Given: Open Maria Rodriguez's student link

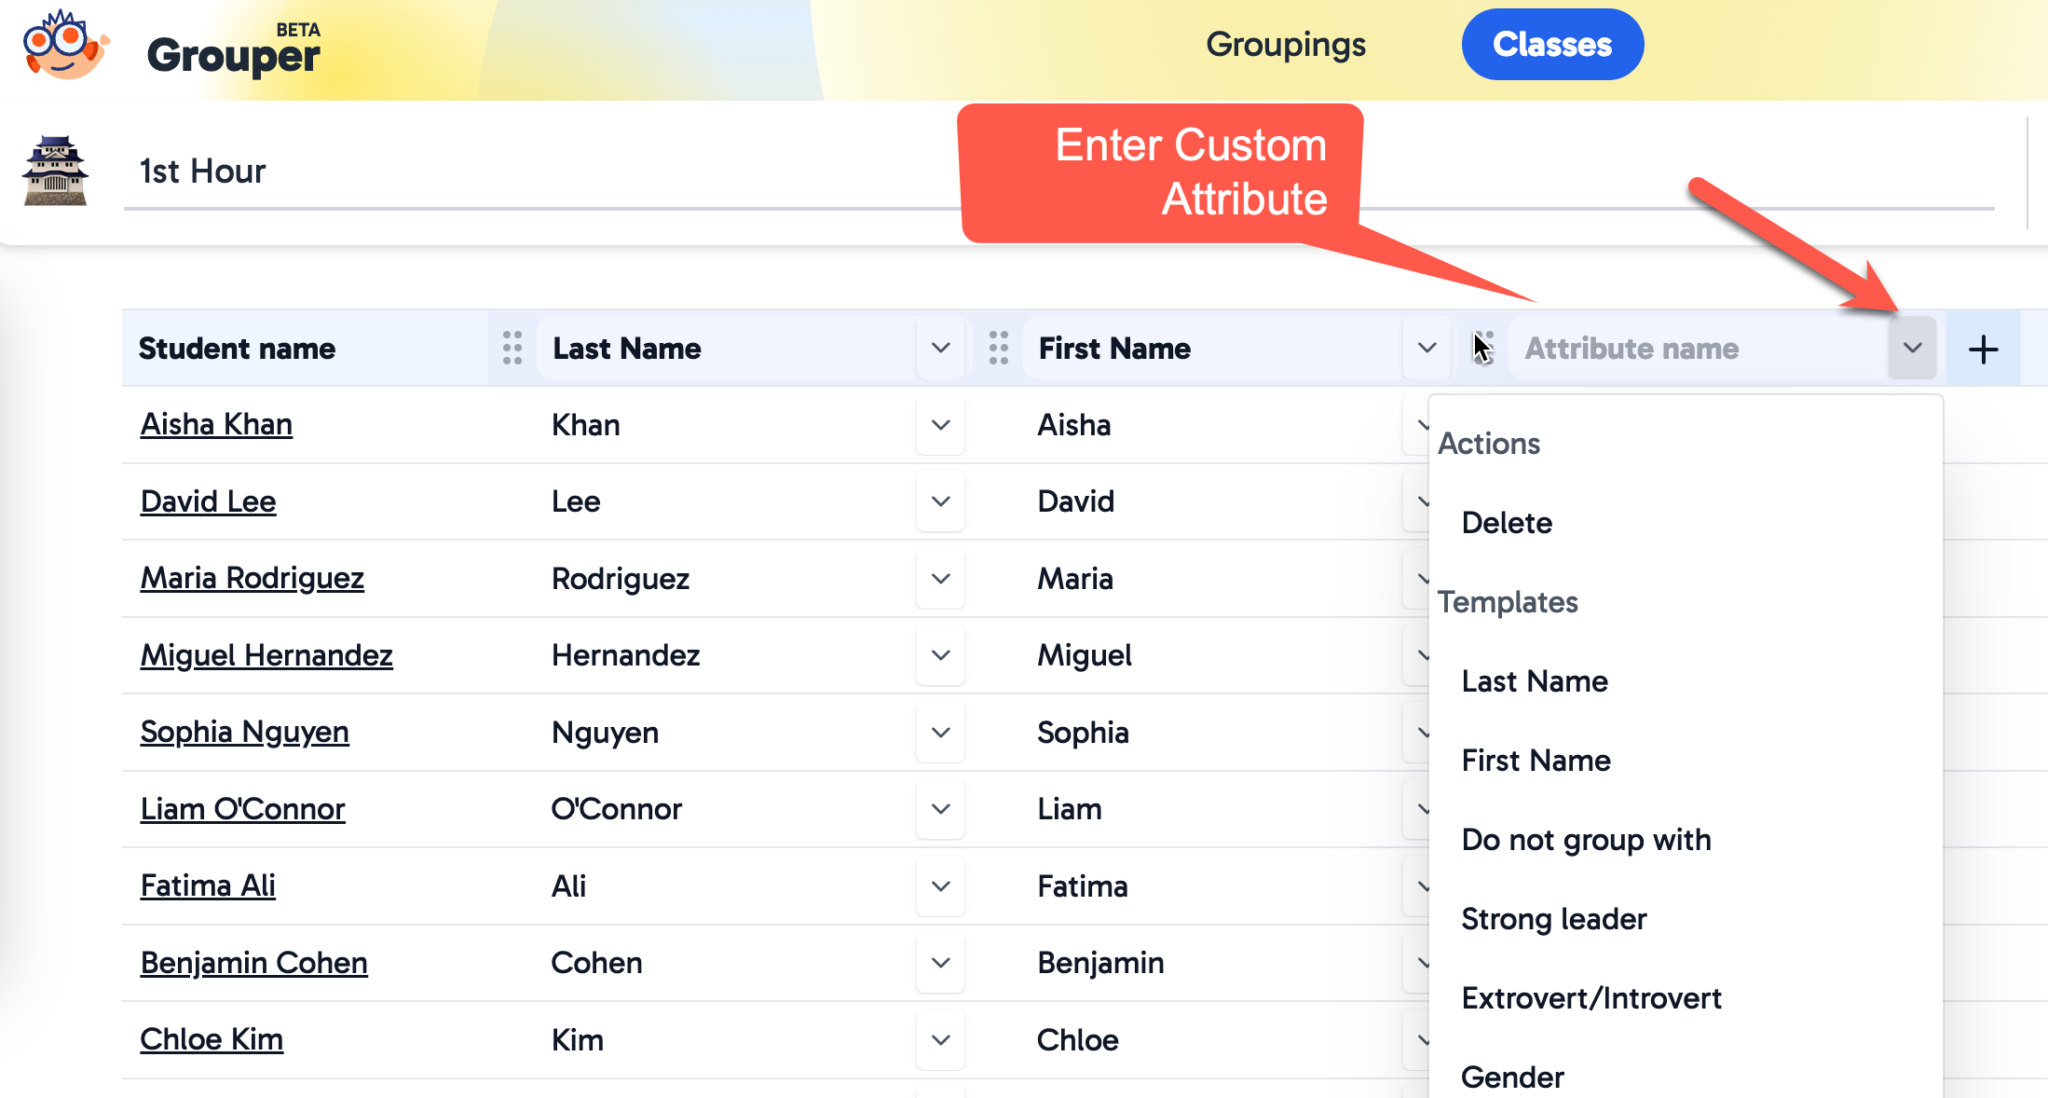Looking at the screenshot, I should [x=252, y=579].
